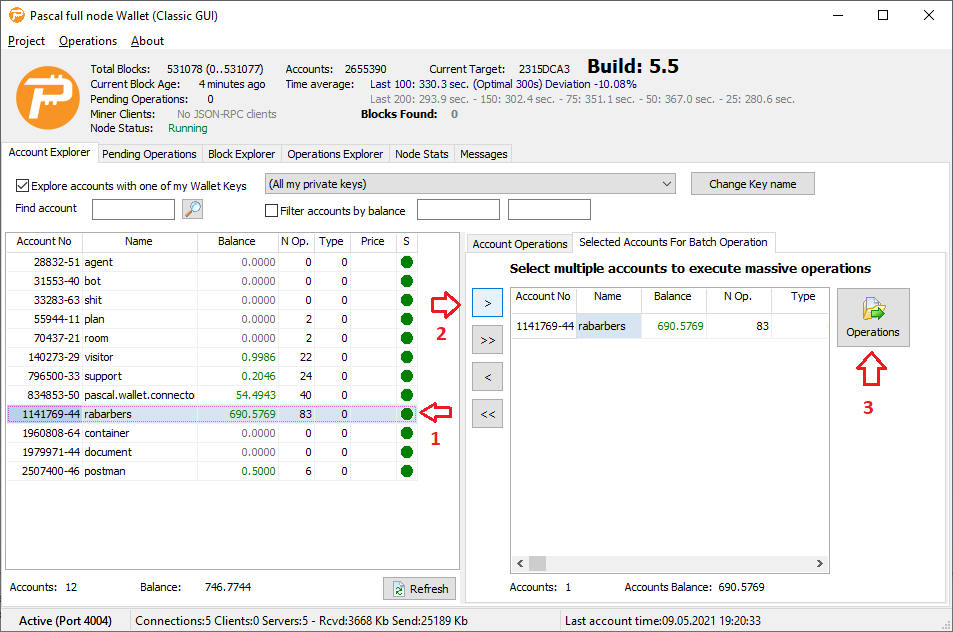Click Last account time in status bar

tap(662, 620)
